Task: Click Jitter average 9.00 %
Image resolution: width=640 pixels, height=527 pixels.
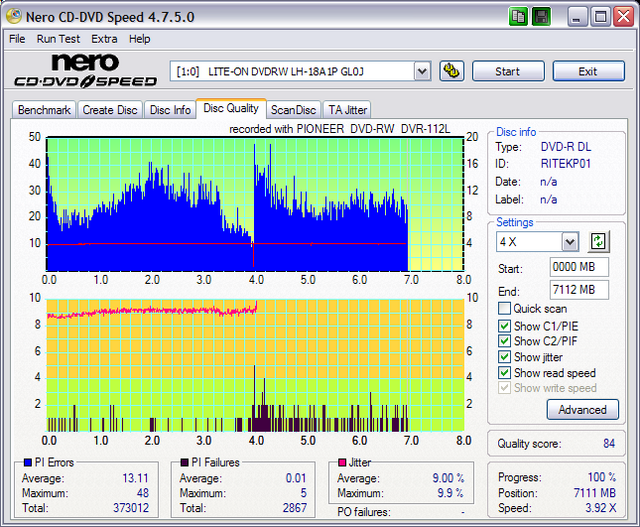Action: (x=448, y=478)
